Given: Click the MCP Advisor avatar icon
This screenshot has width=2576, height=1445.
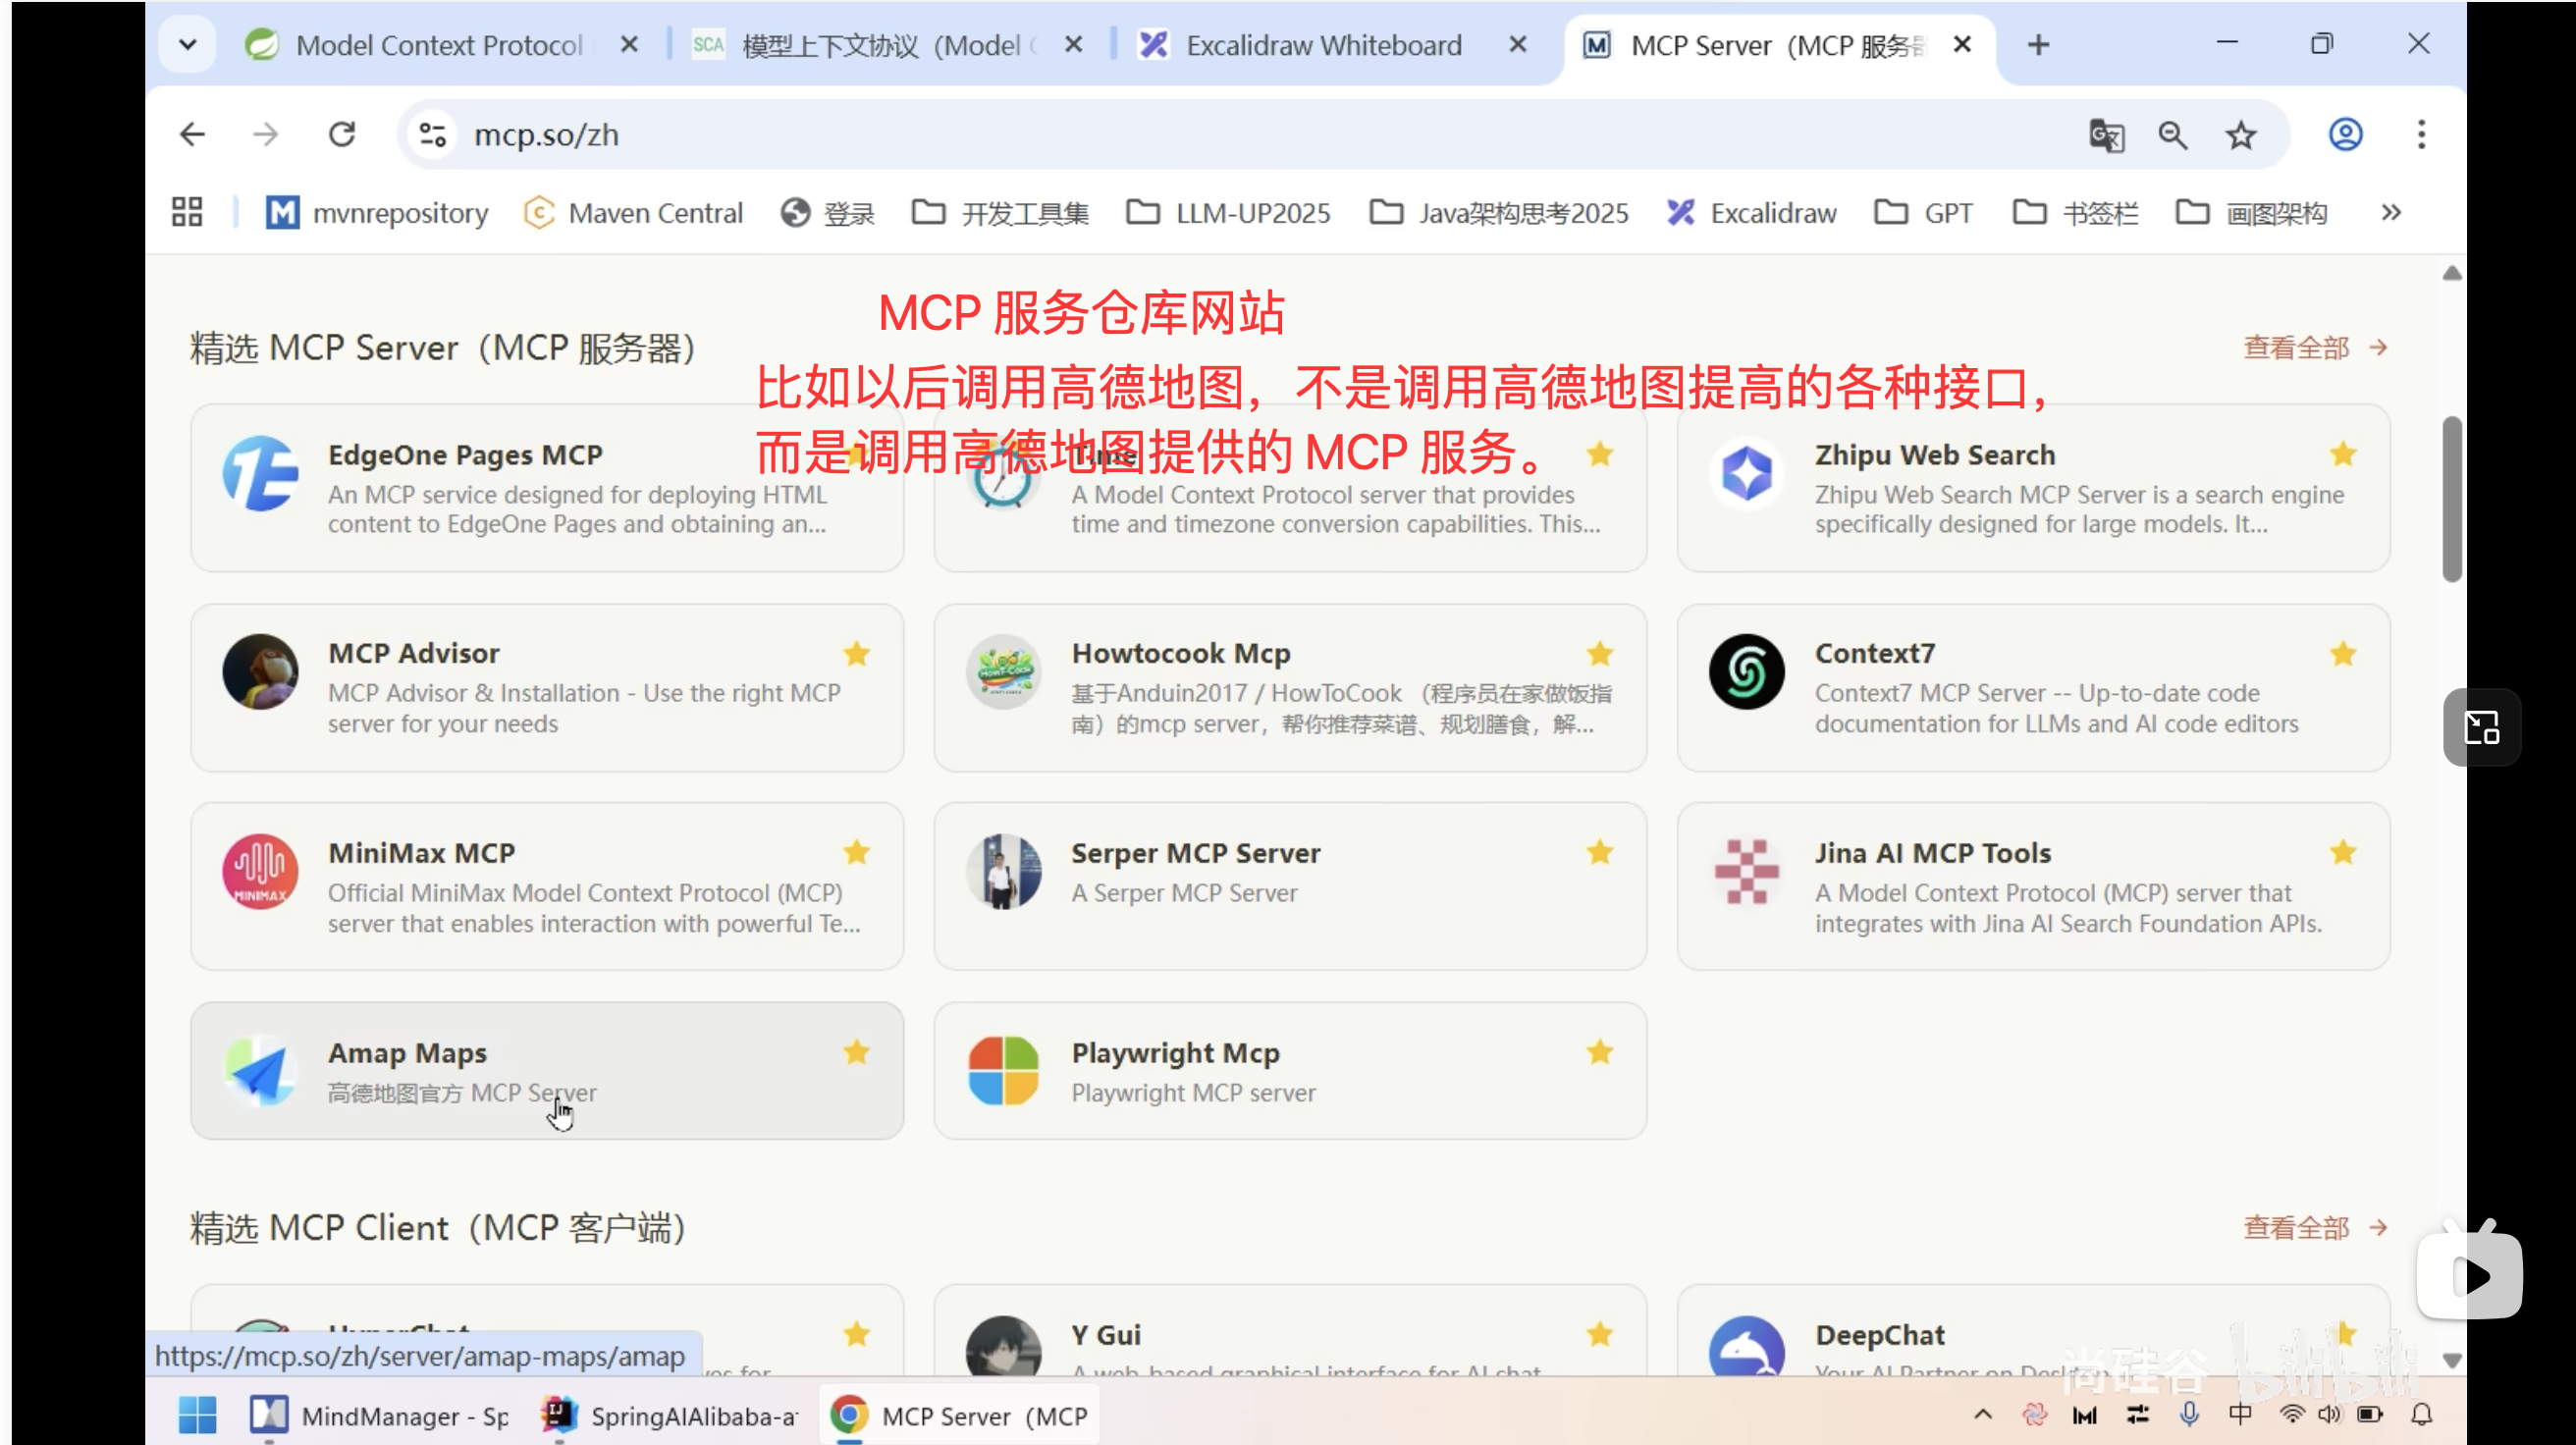Looking at the screenshot, I should 260,672.
